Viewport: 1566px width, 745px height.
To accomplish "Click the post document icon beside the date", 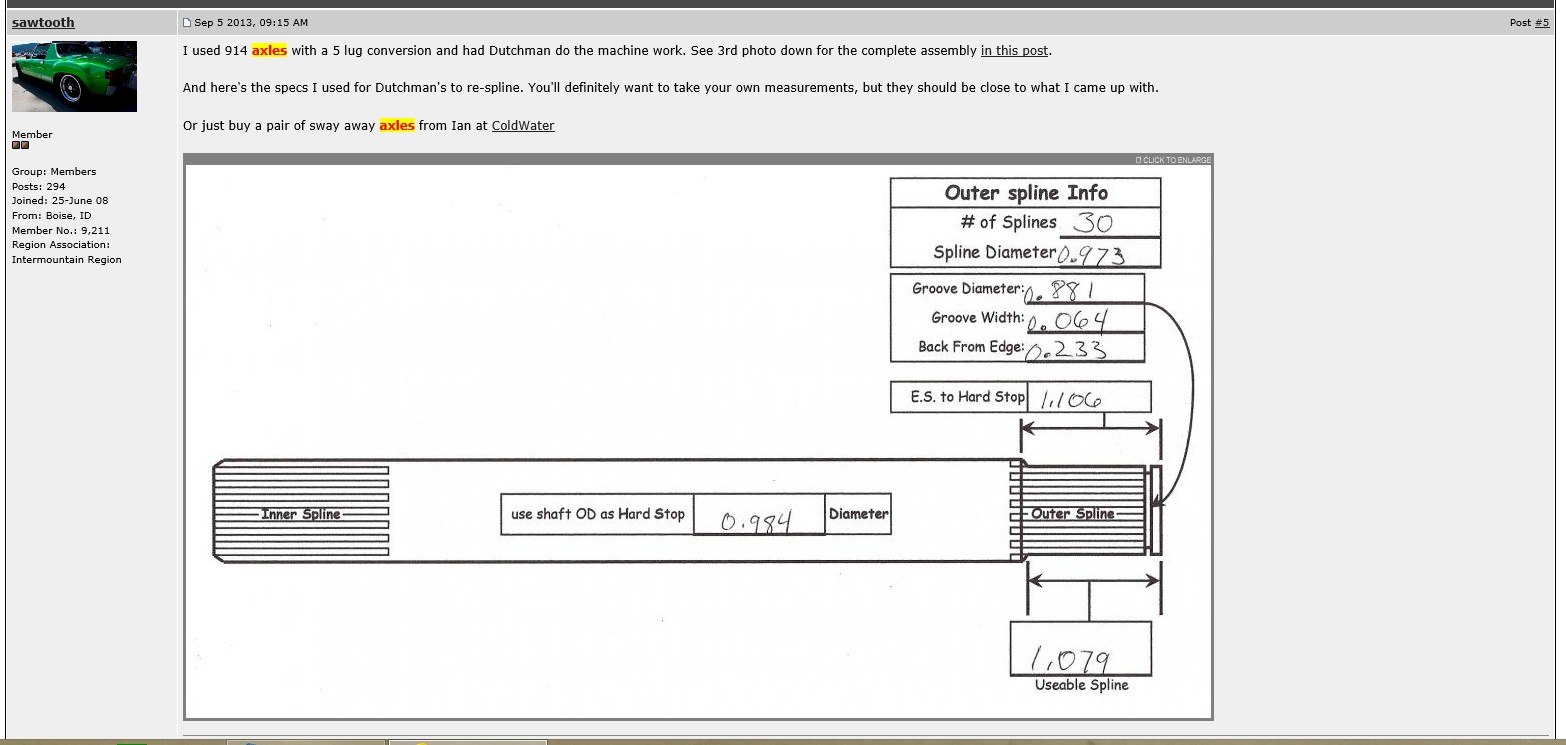I will click(x=187, y=22).
